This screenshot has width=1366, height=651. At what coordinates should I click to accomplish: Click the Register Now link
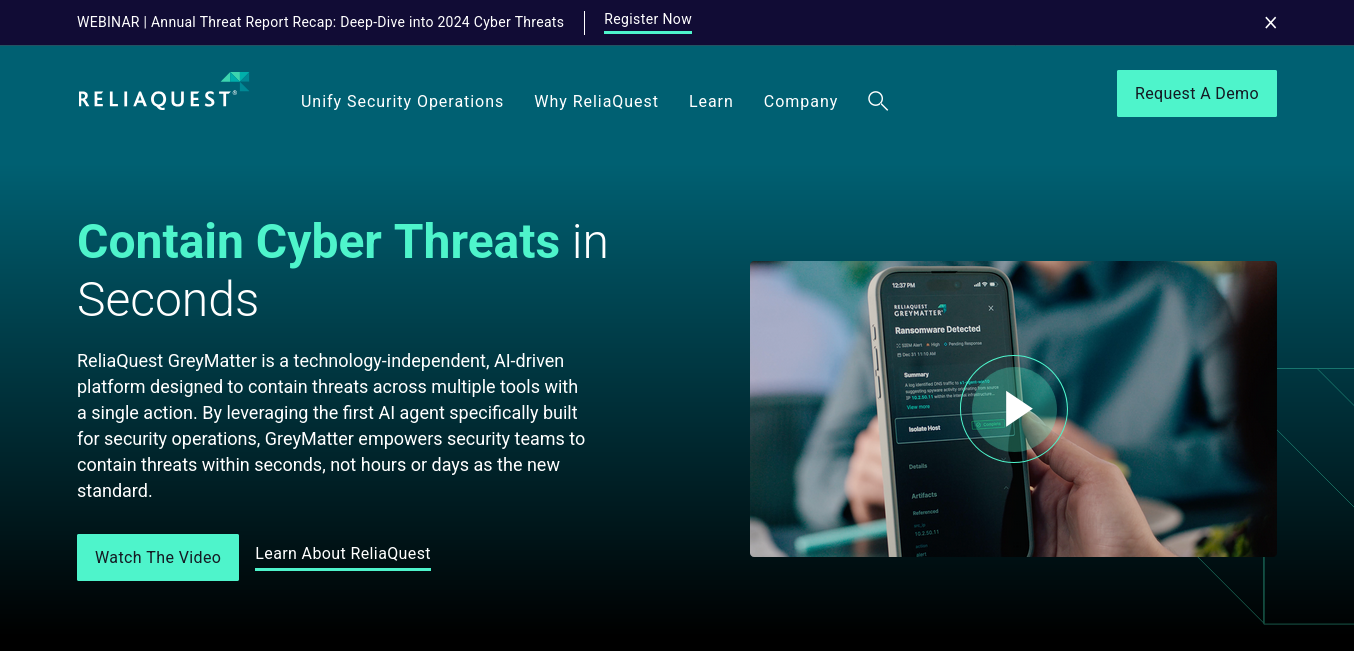point(648,20)
